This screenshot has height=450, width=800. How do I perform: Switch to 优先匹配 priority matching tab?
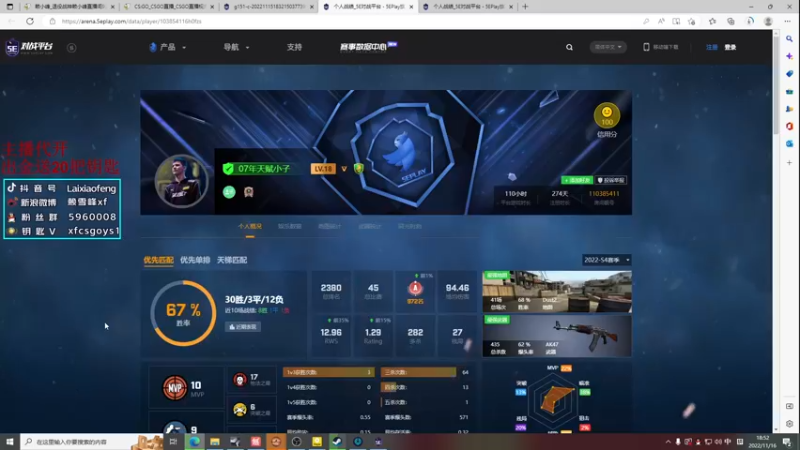158,260
